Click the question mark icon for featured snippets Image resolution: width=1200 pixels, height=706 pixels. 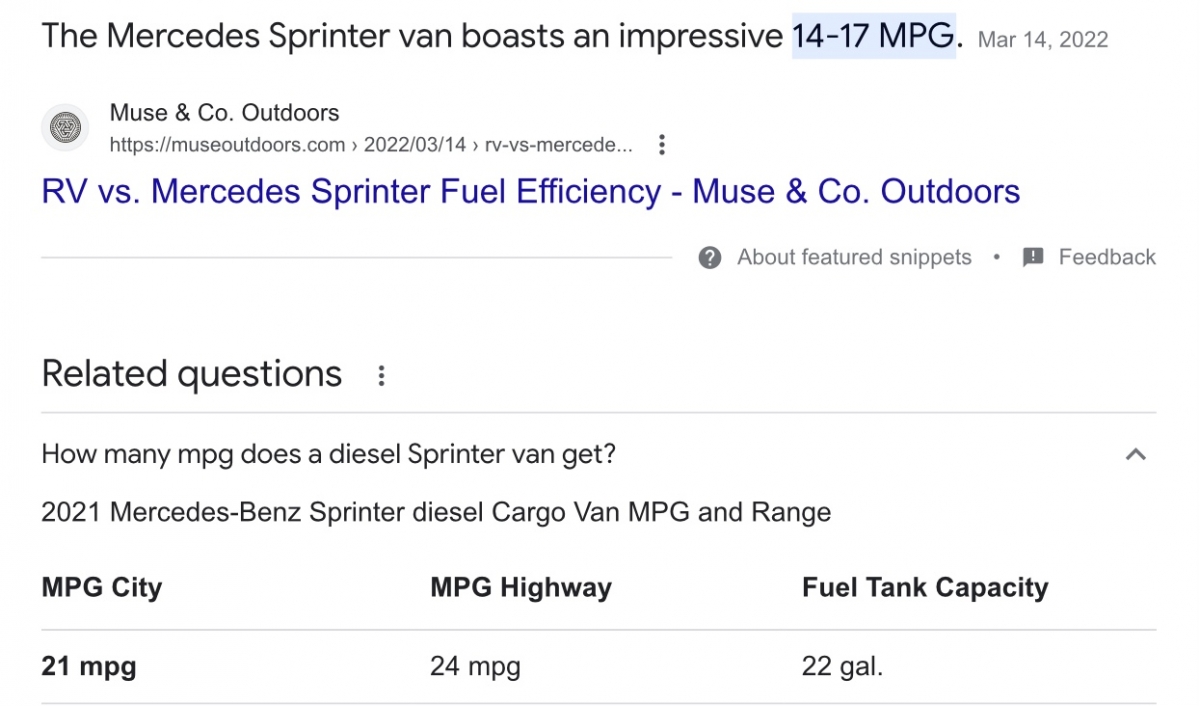pyautogui.click(x=710, y=258)
